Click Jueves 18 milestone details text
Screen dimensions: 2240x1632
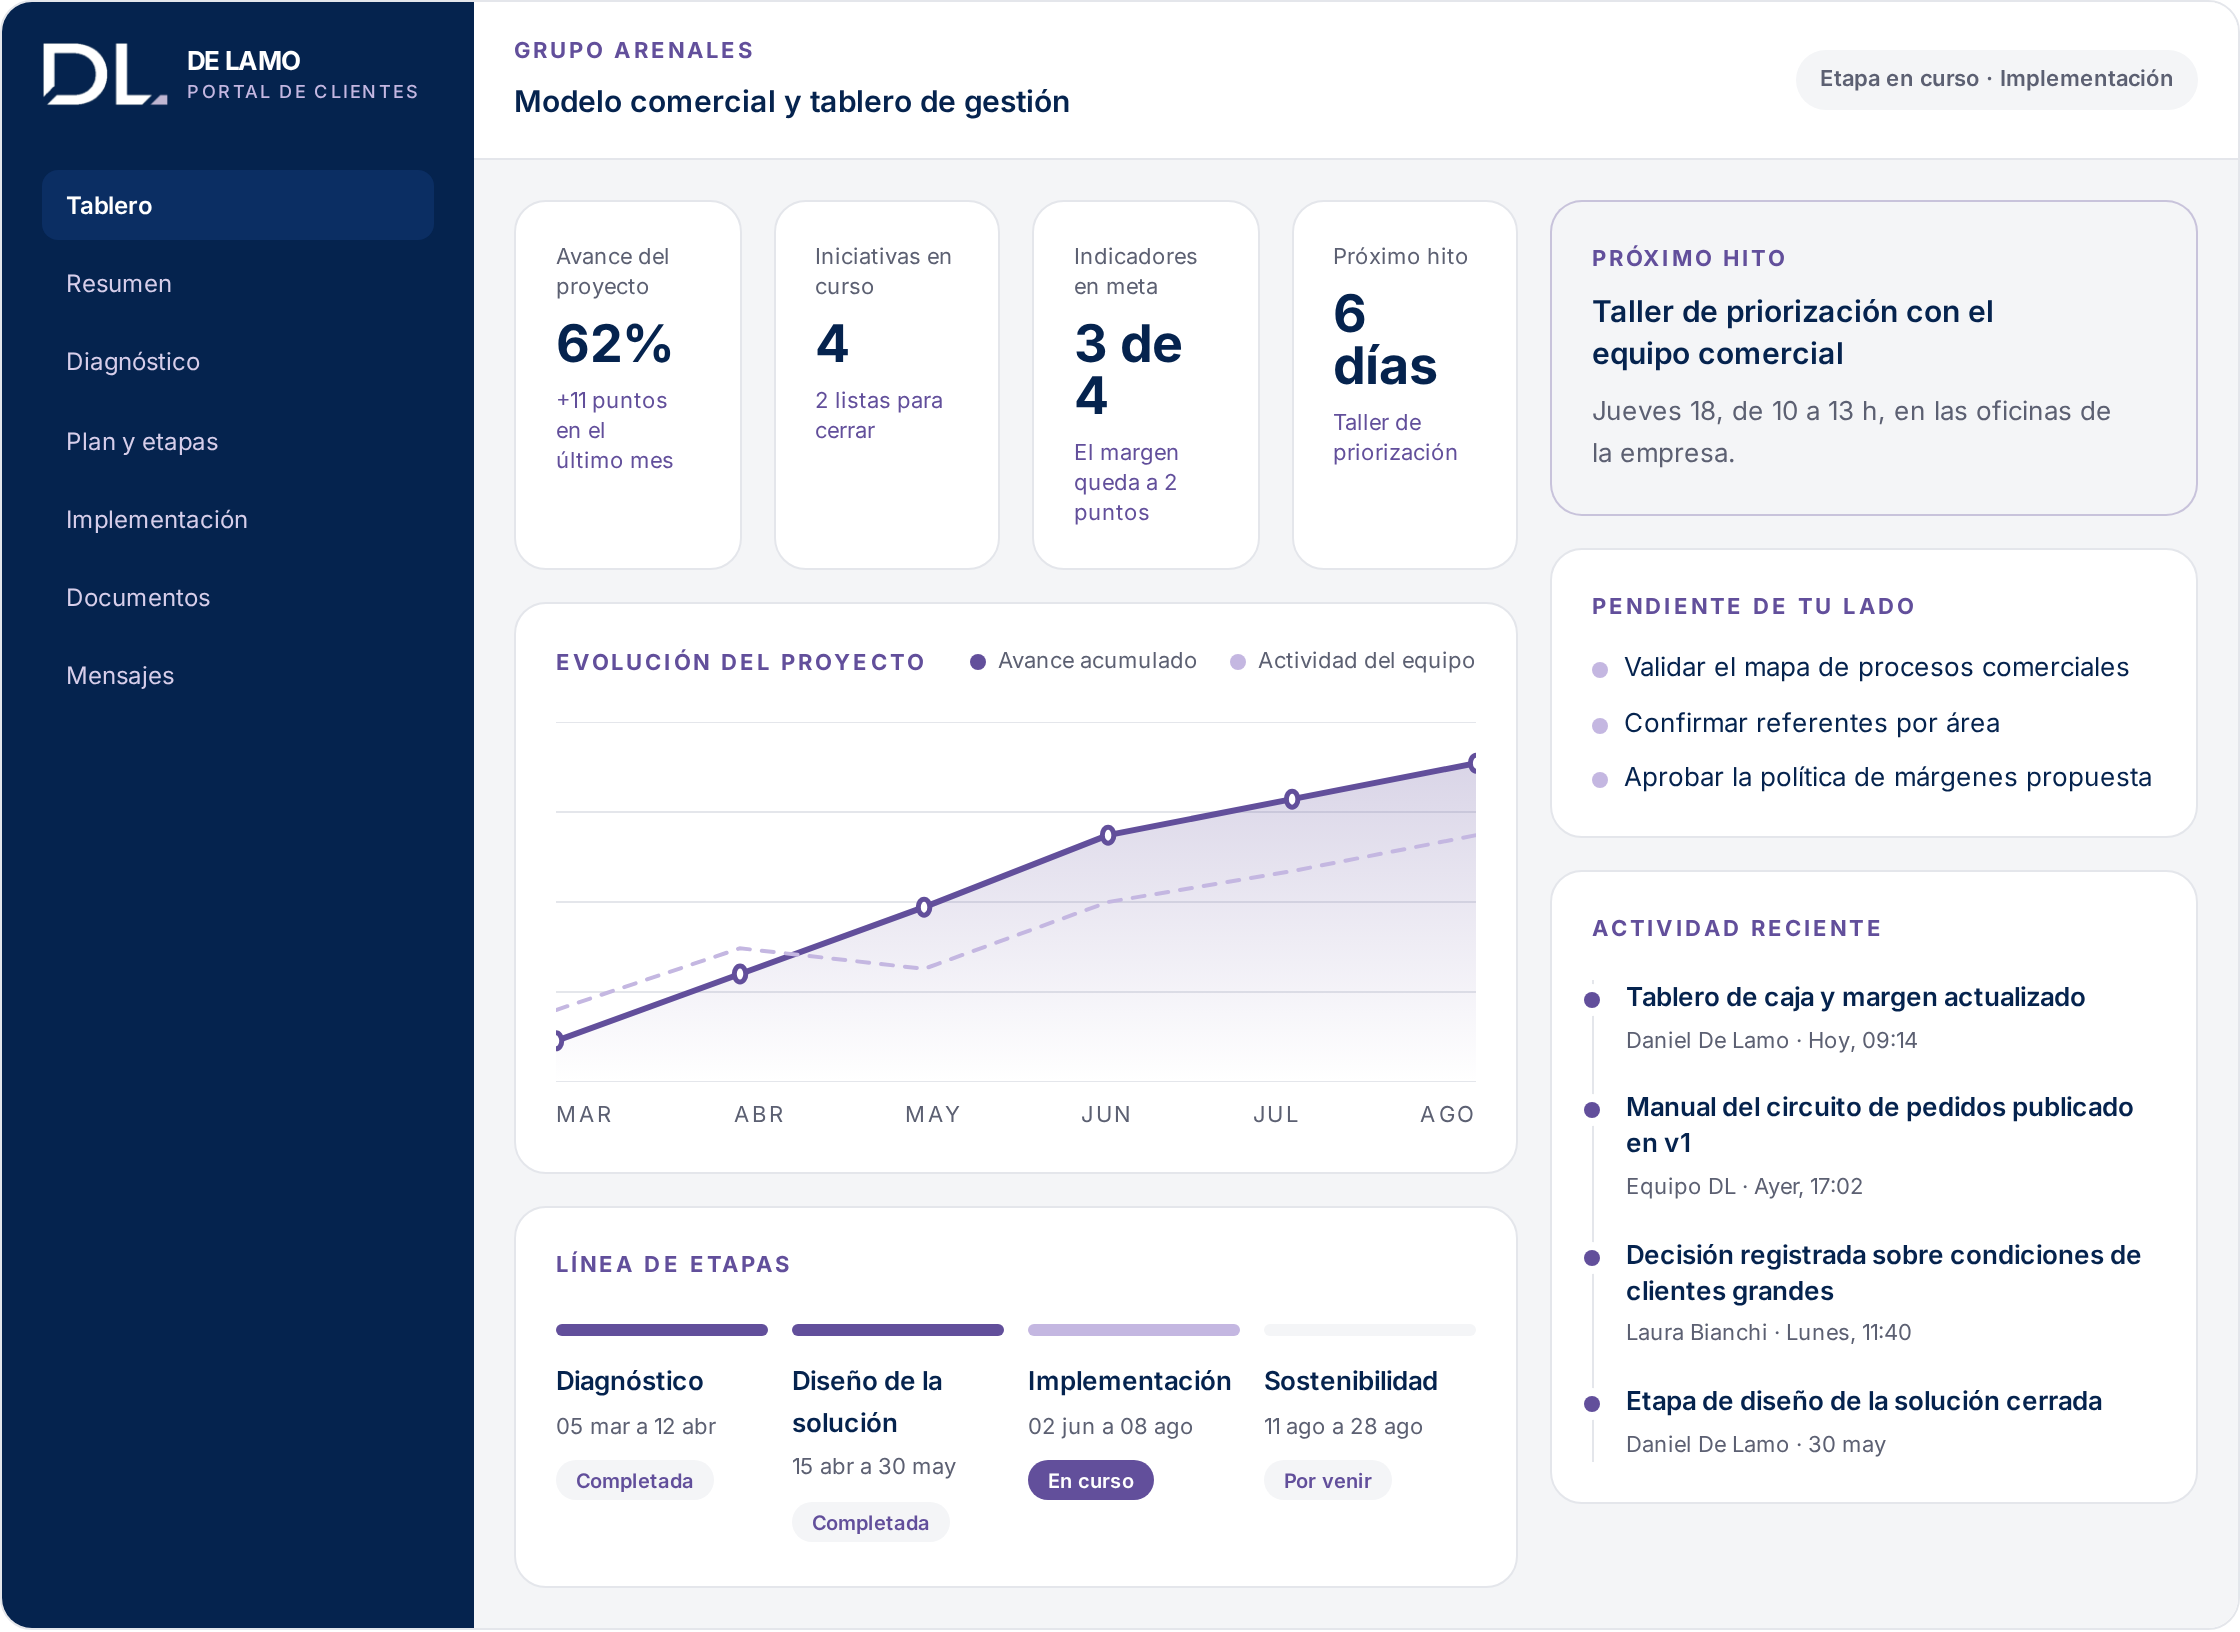1851,432
